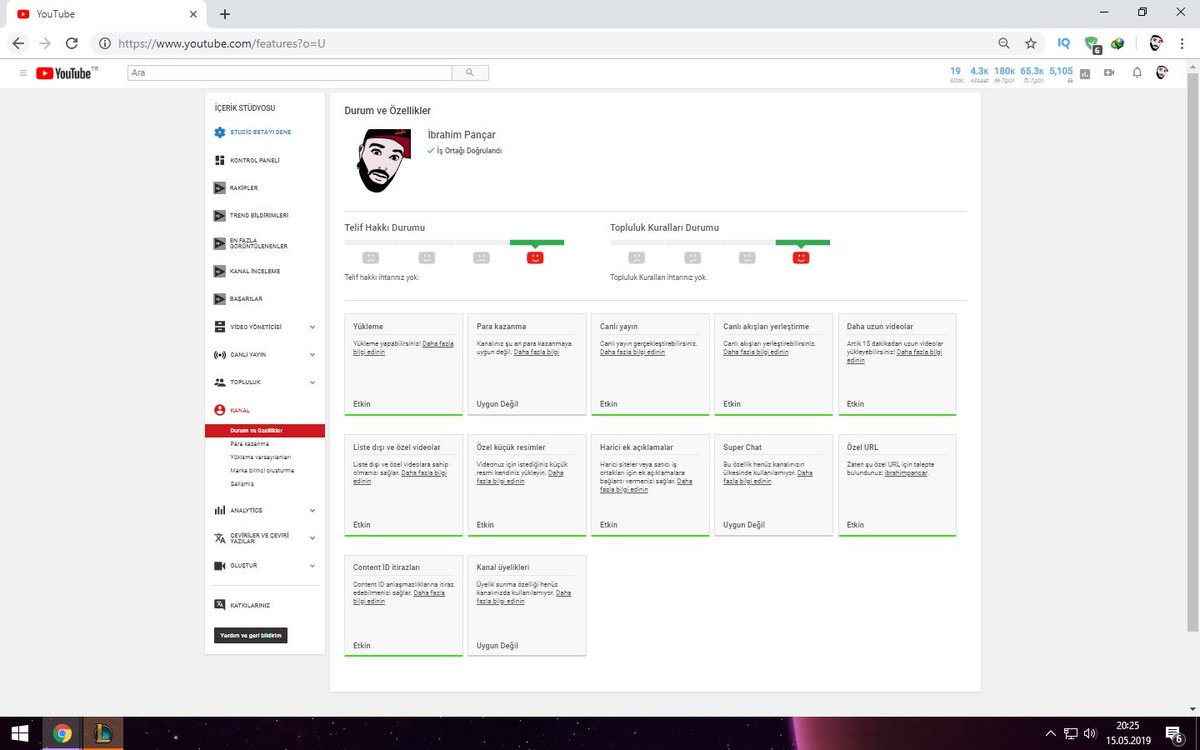1200x750 pixels.
Task: Open the green shield adblock extension
Action: click(1092, 44)
